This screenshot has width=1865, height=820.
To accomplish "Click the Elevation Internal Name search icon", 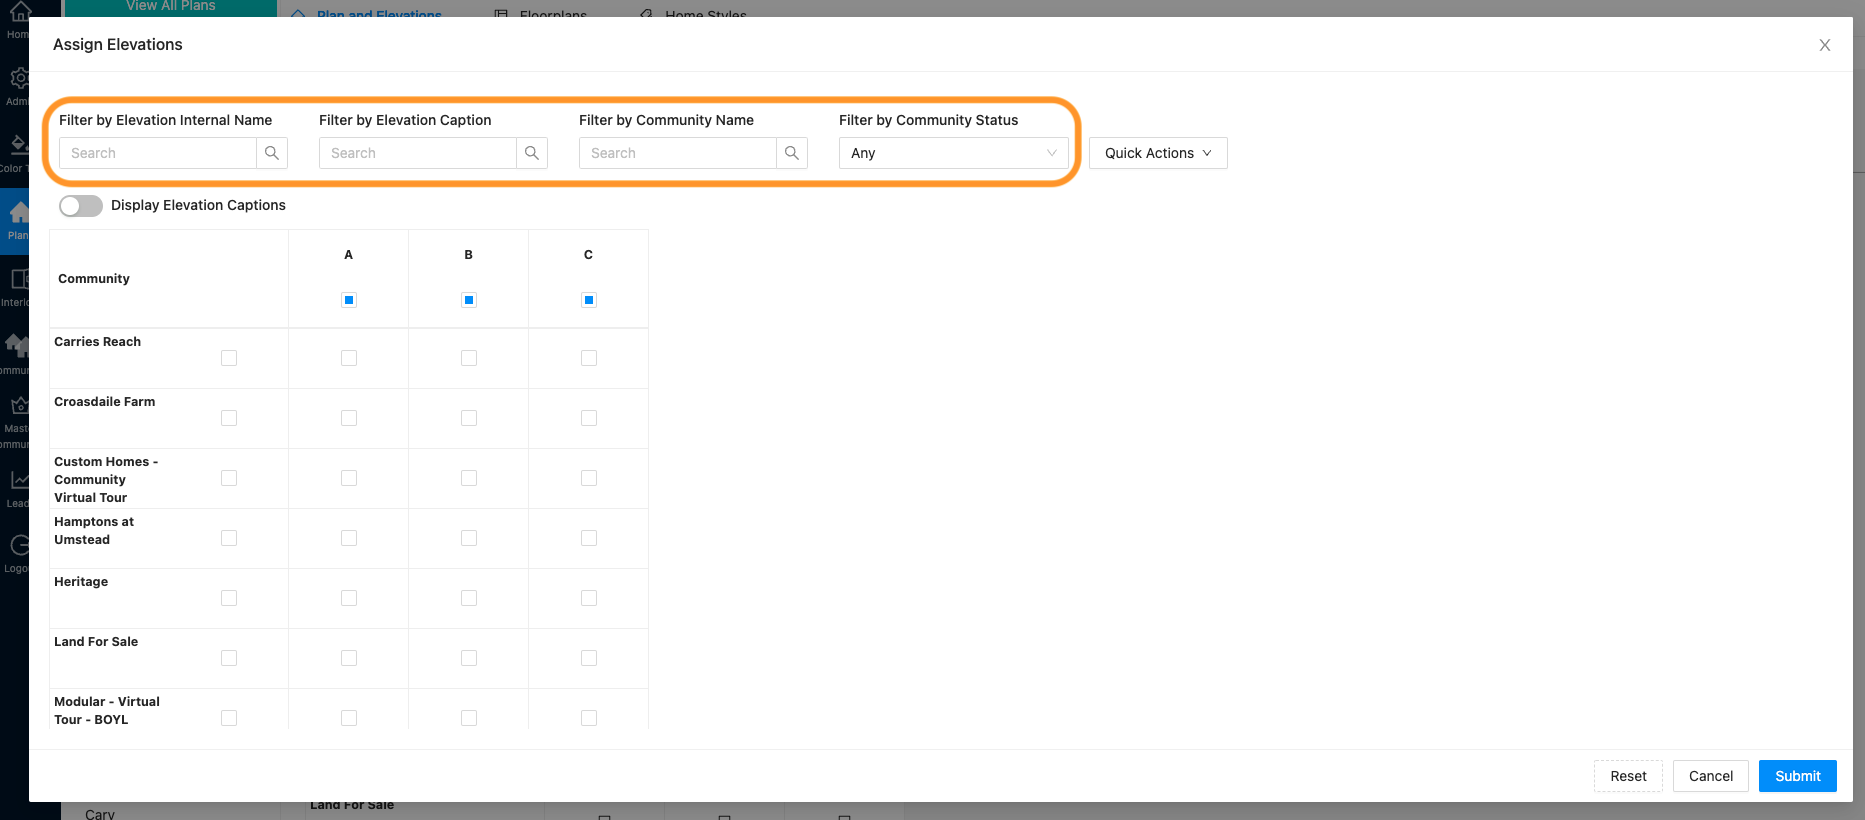I will coord(271,153).
